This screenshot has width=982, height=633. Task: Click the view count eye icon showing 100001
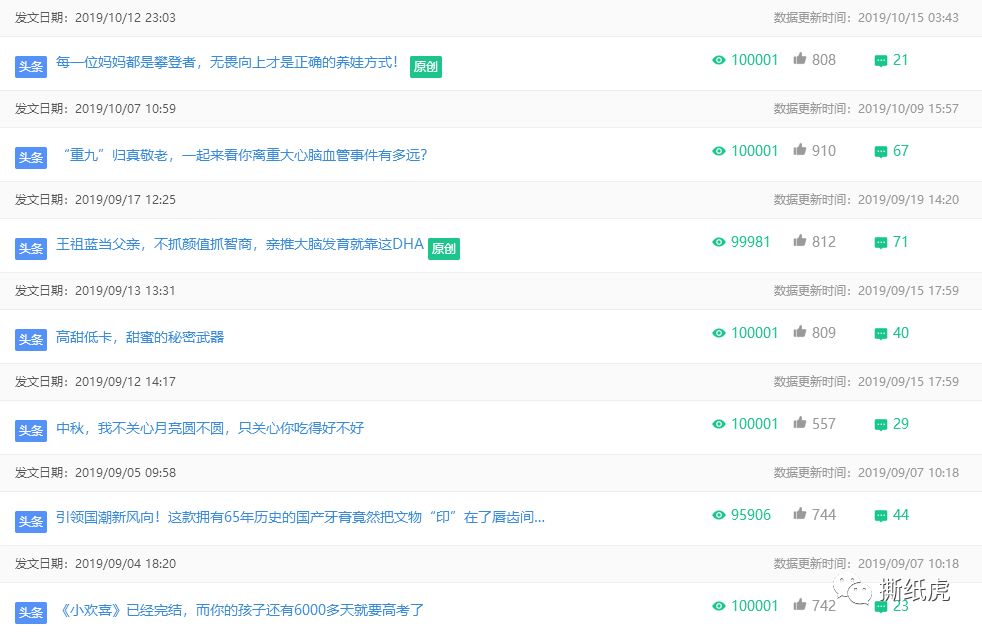(x=719, y=60)
